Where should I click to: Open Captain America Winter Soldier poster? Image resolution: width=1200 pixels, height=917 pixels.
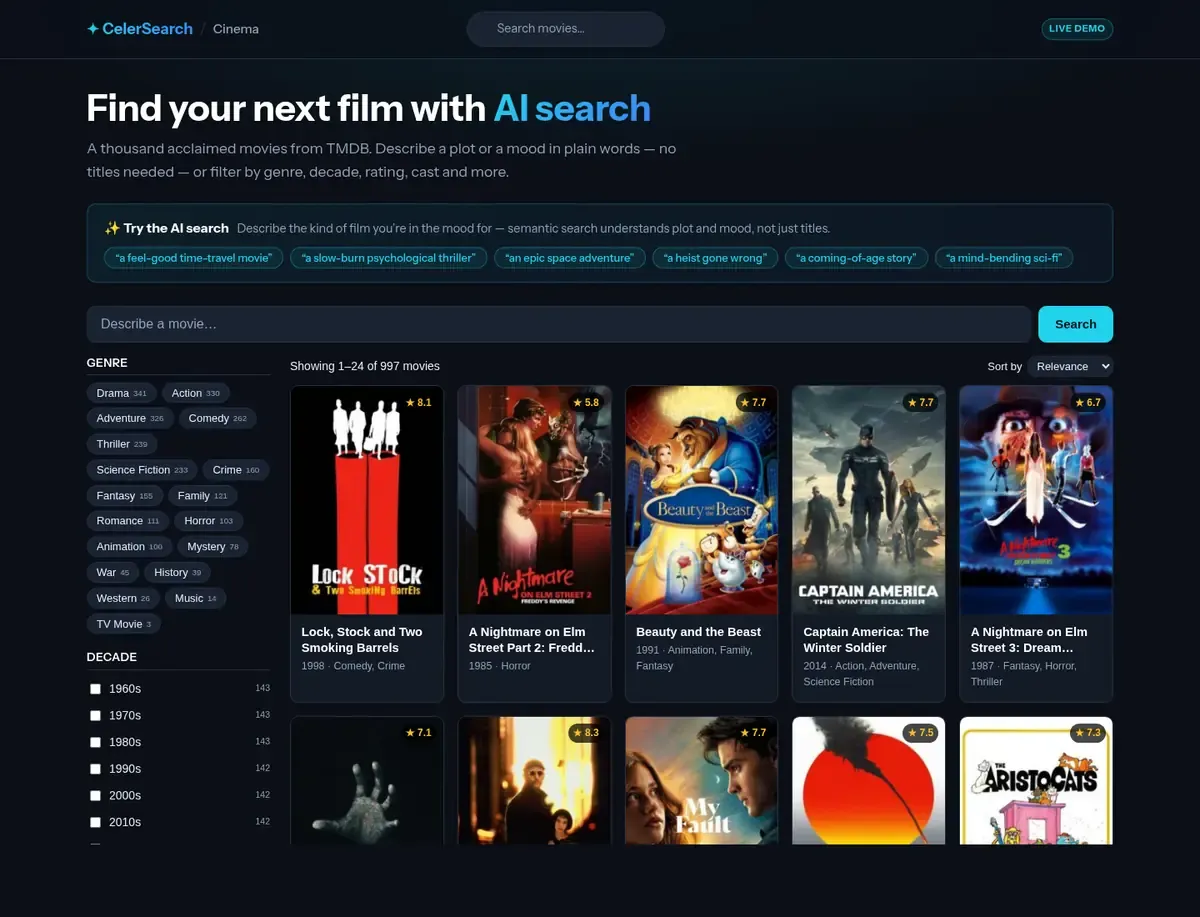pos(868,500)
